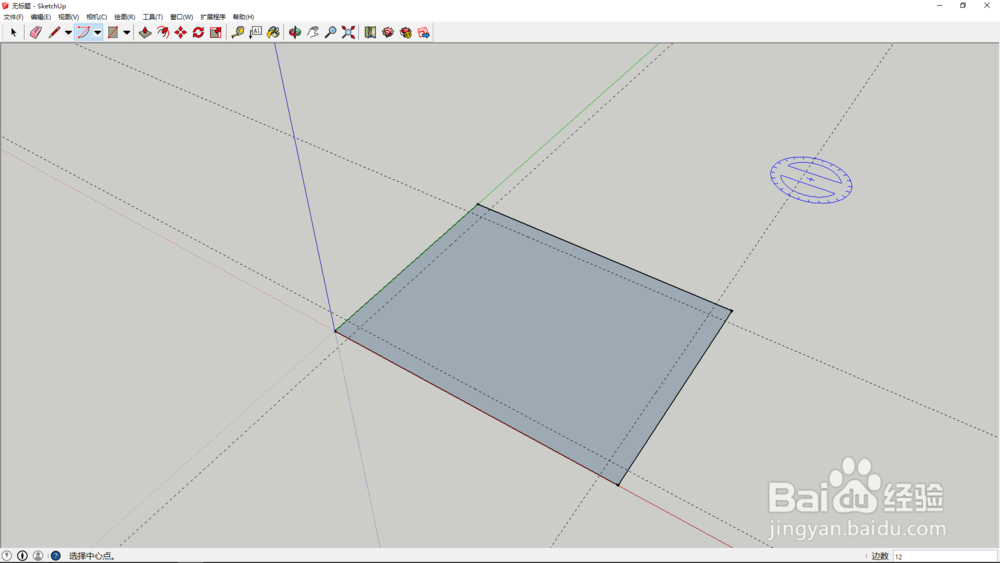
Task: Click the 边数 sides input field
Action: click(945, 556)
